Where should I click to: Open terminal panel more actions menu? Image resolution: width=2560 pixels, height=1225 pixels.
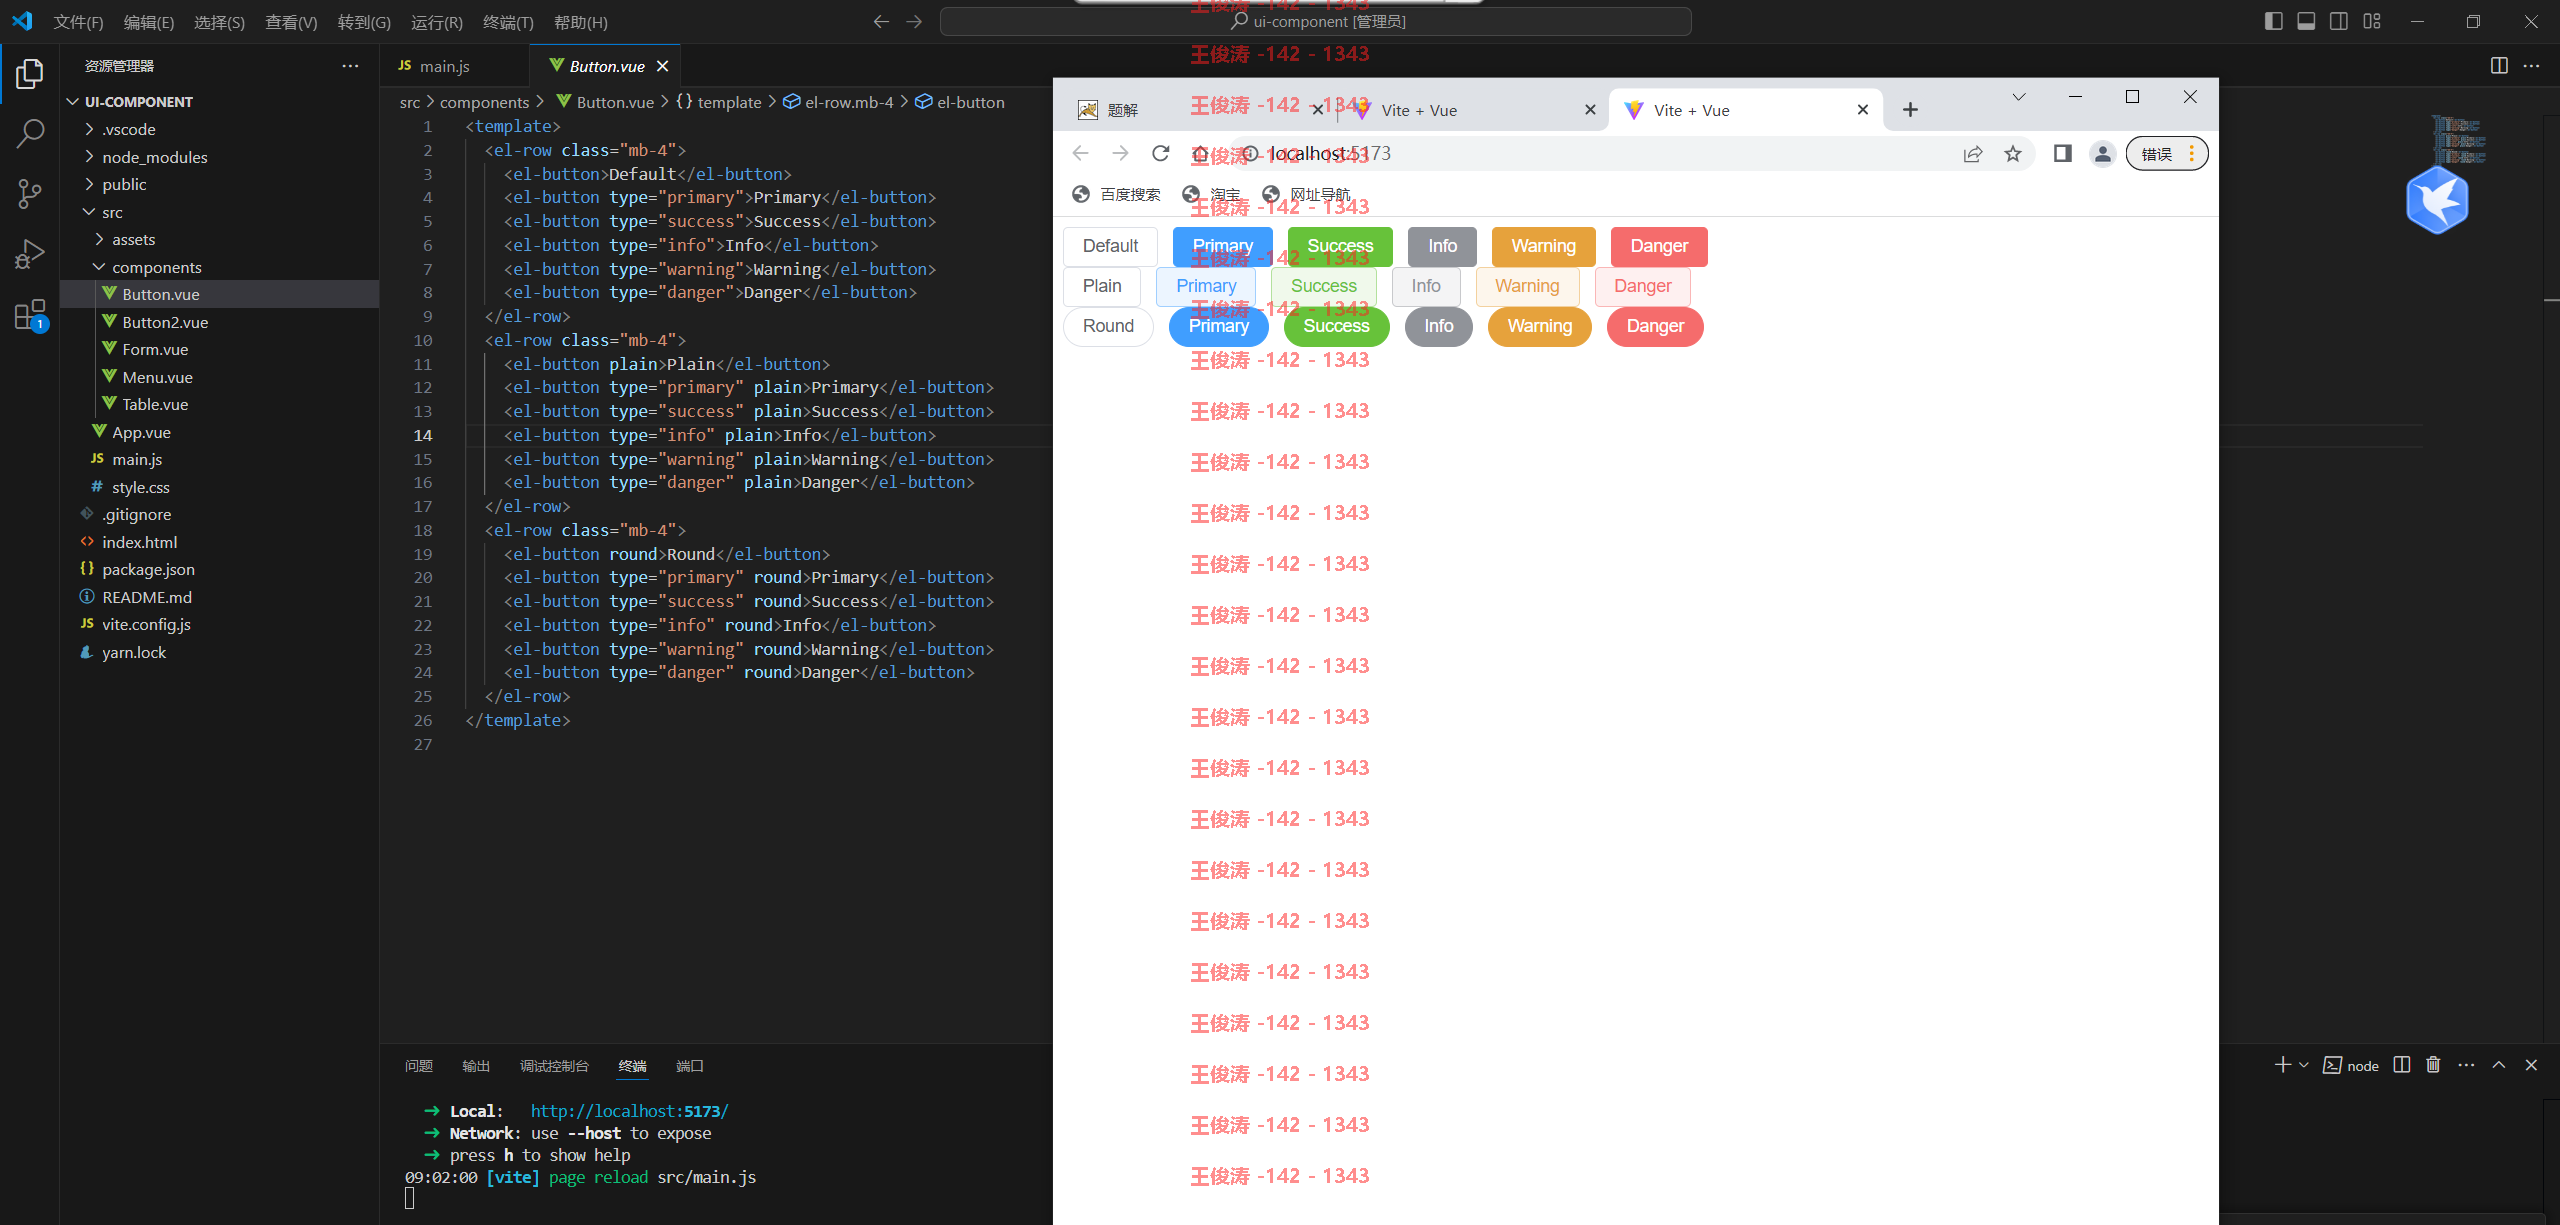pos(2466,1065)
